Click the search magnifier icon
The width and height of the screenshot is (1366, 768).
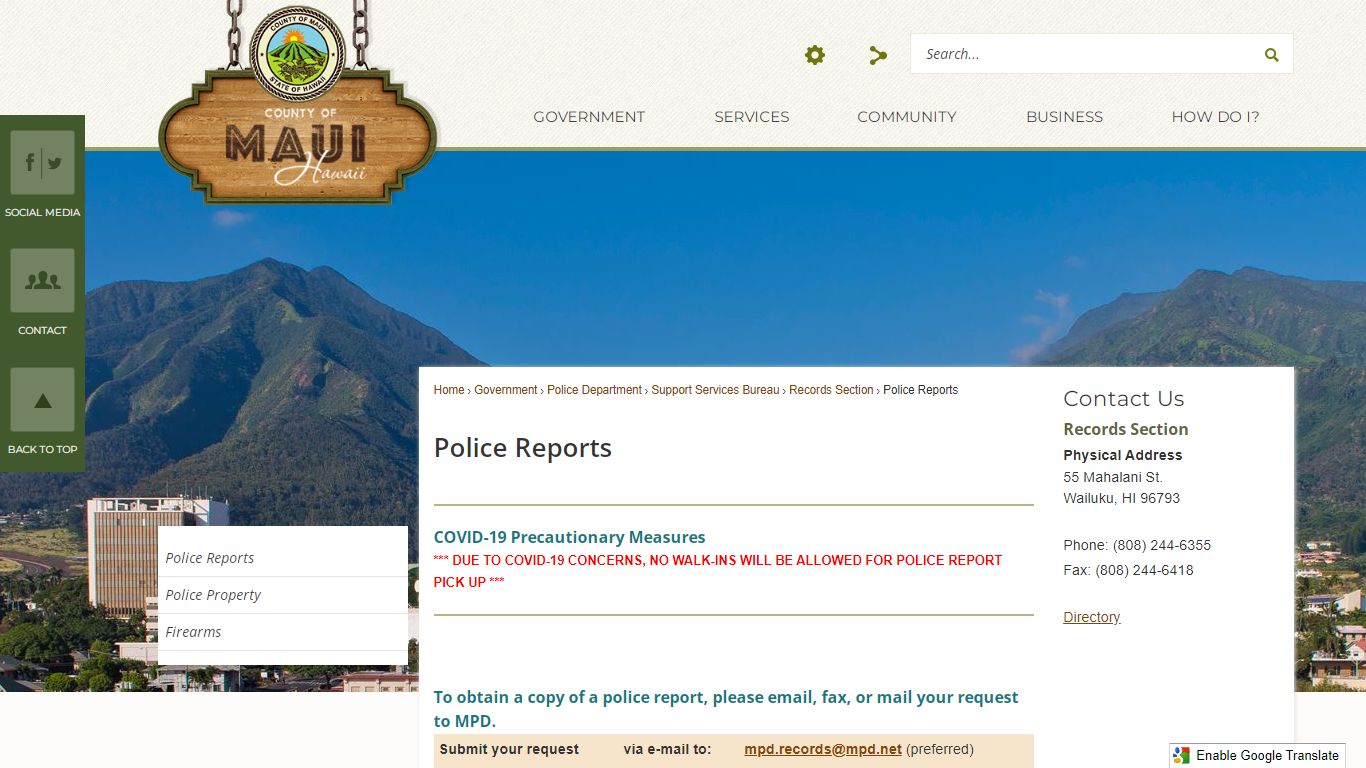click(1271, 55)
